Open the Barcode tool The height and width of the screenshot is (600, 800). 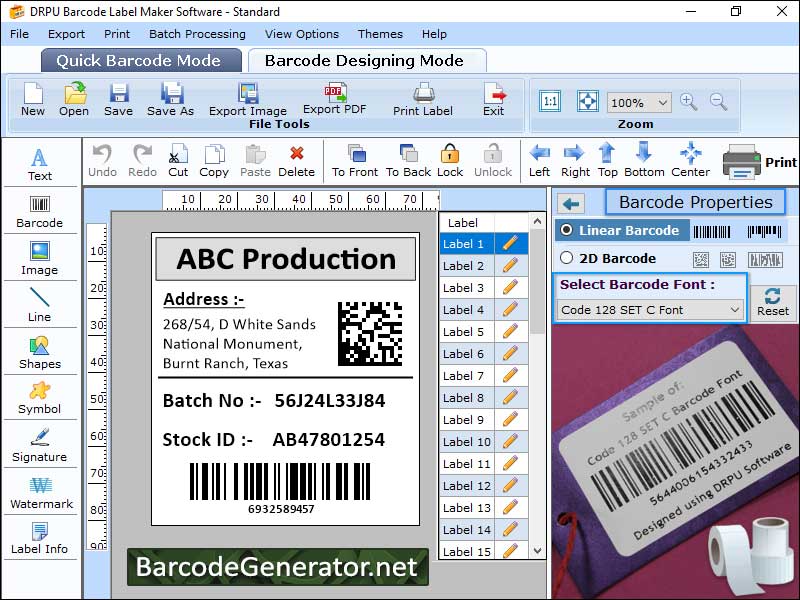click(x=39, y=212)
